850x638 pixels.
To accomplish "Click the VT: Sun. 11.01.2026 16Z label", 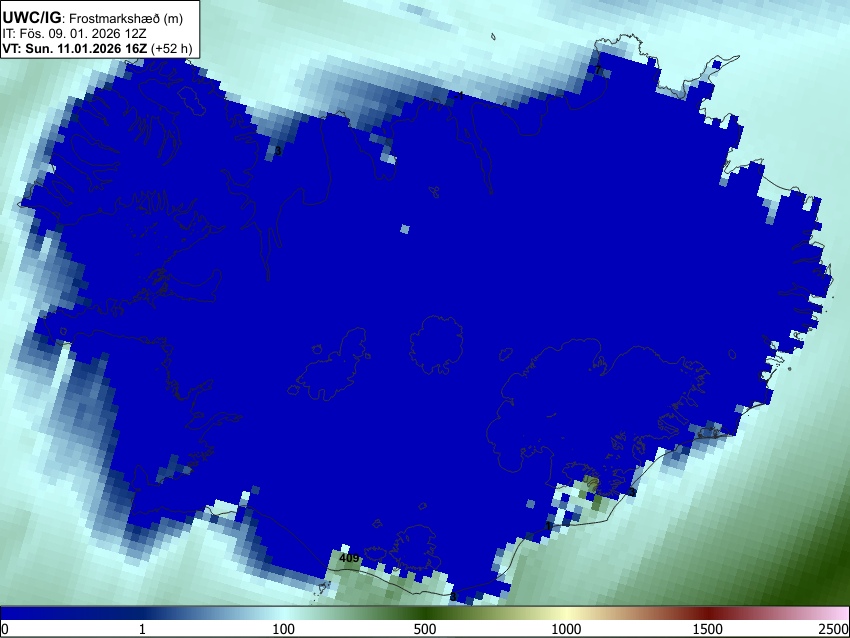I will 74,48.
